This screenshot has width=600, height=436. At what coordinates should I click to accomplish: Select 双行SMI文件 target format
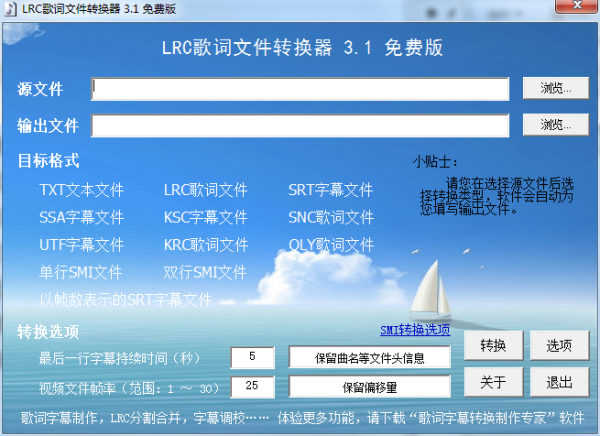coord(205,273)
